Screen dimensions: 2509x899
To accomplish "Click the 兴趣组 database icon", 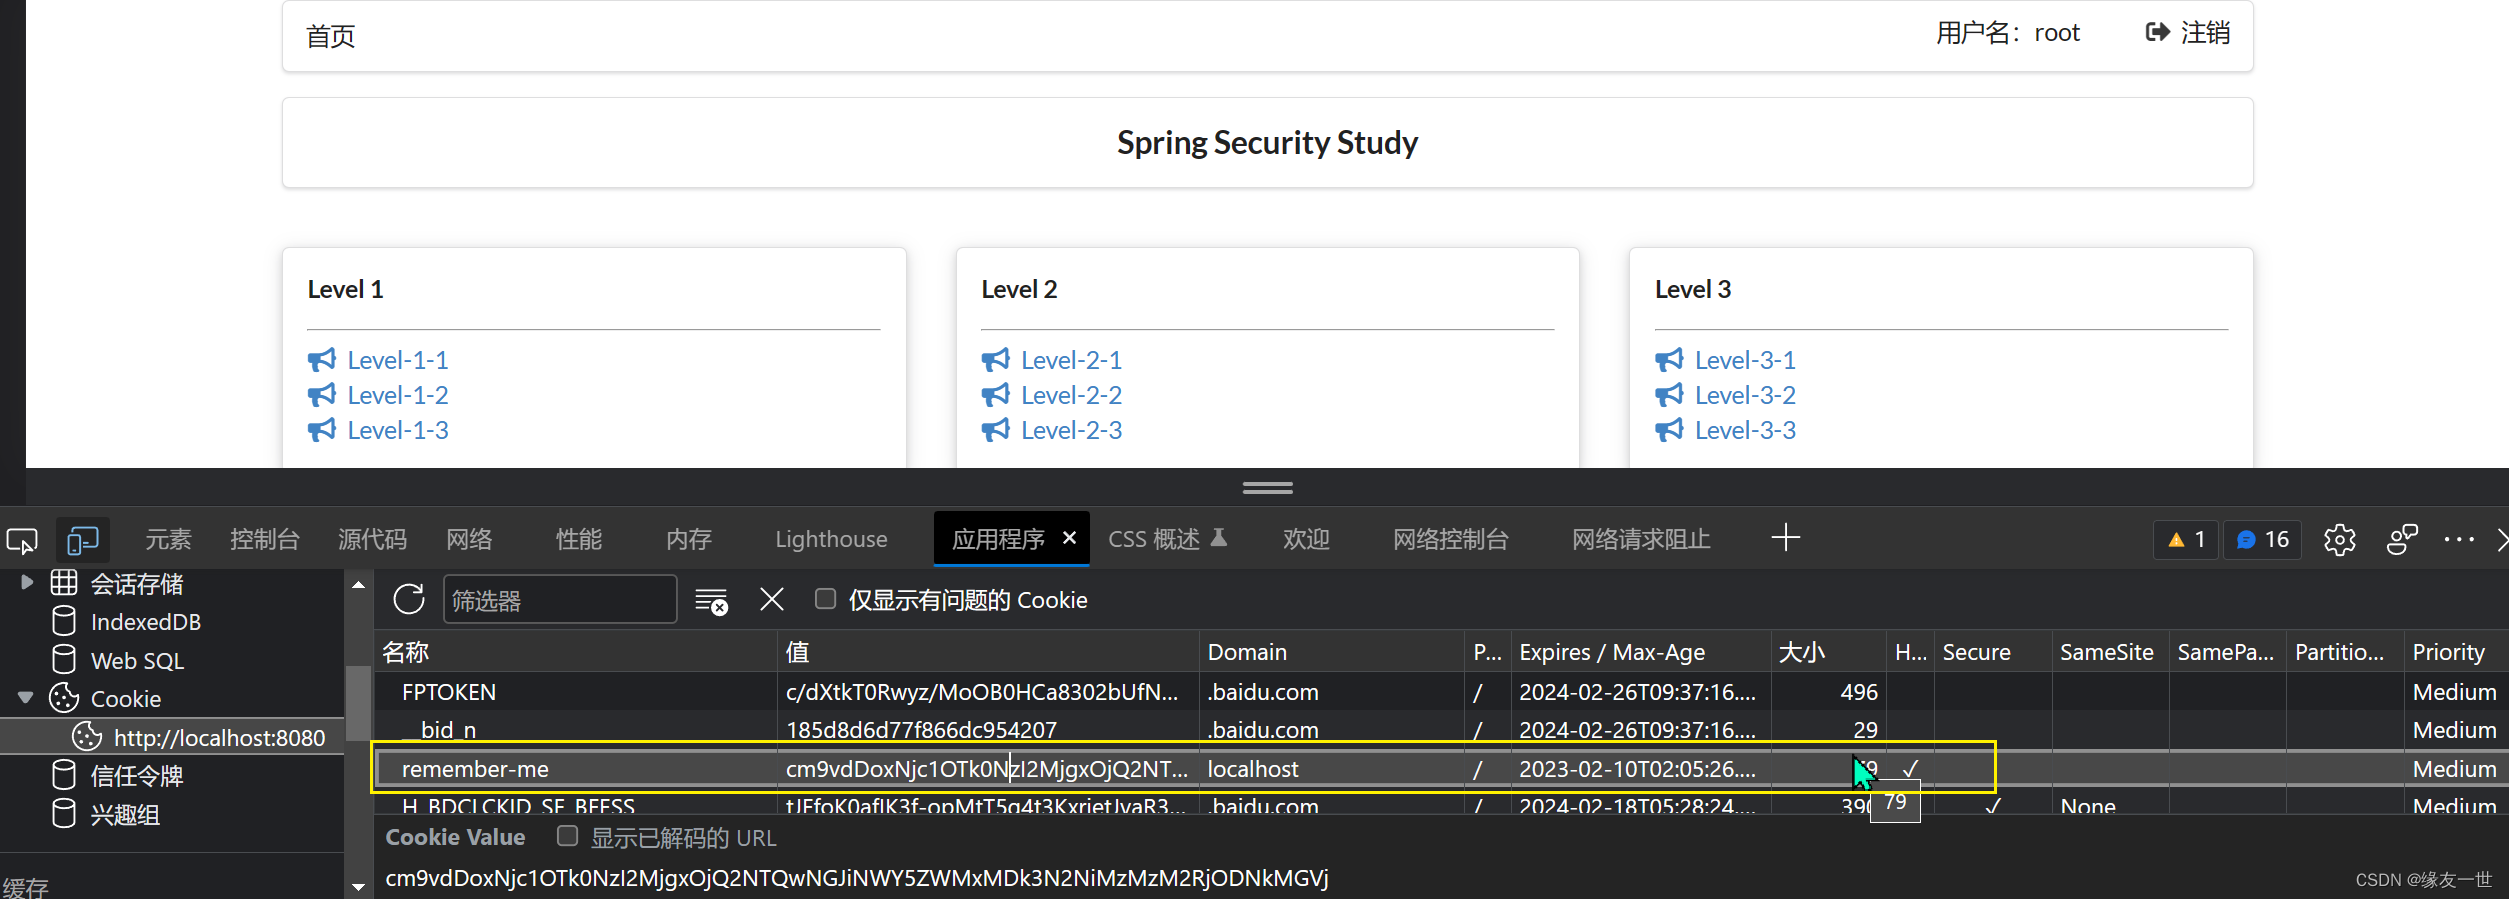I will [63, 814].
